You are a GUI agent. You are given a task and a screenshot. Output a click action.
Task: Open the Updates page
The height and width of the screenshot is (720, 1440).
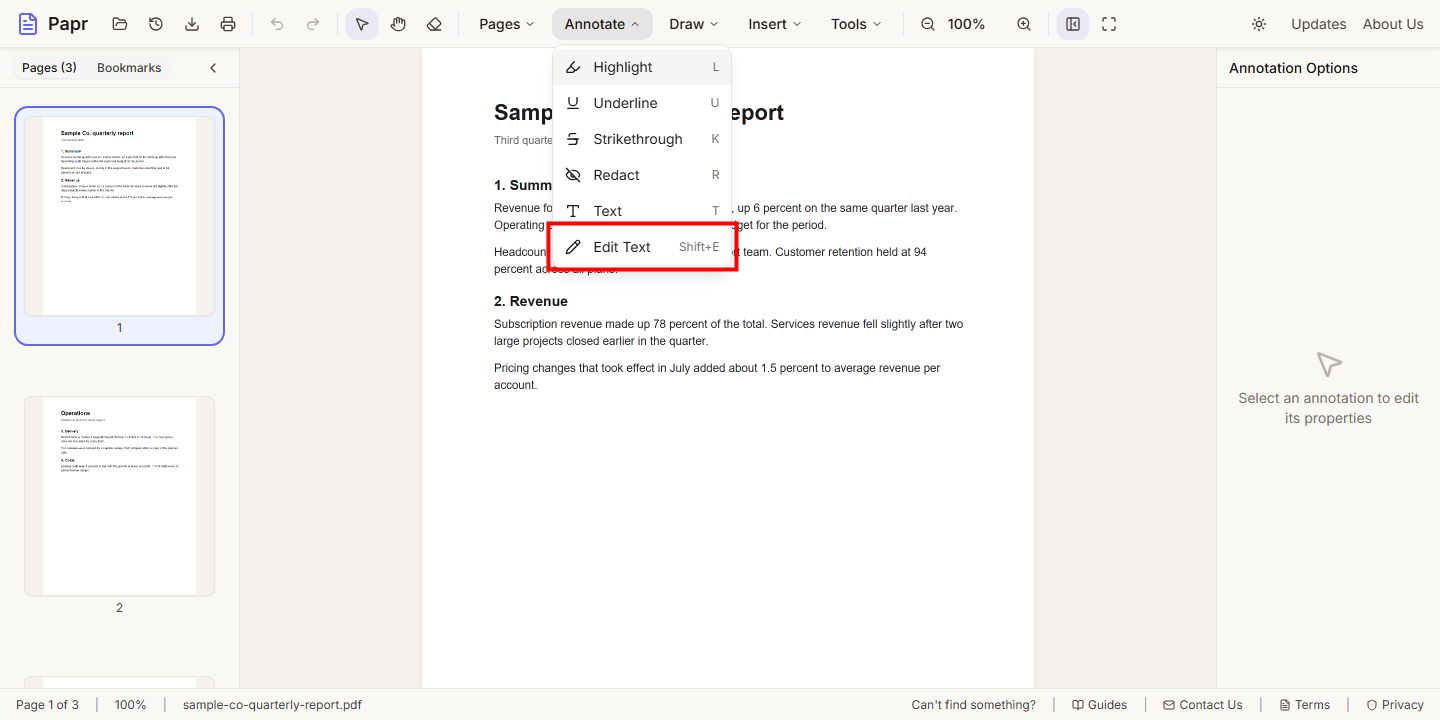coord(1319,24)
